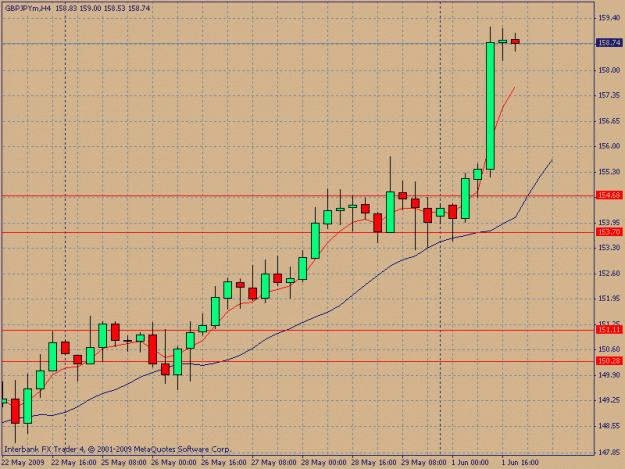Click the 26 May 00:00 time label
This screenshot has height=469, width=625.
point(174,463)
